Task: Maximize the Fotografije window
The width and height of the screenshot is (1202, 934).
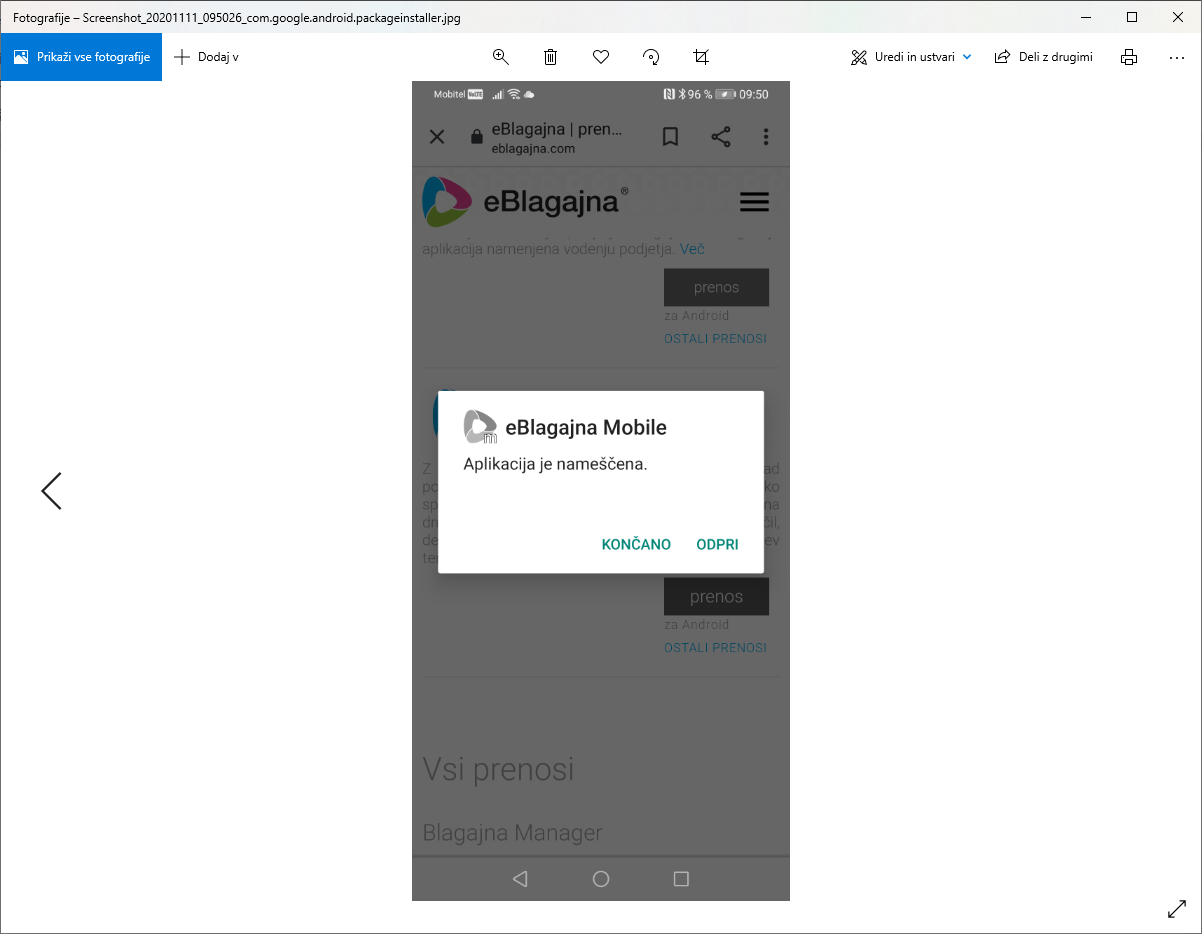Action: (1132, 17)
